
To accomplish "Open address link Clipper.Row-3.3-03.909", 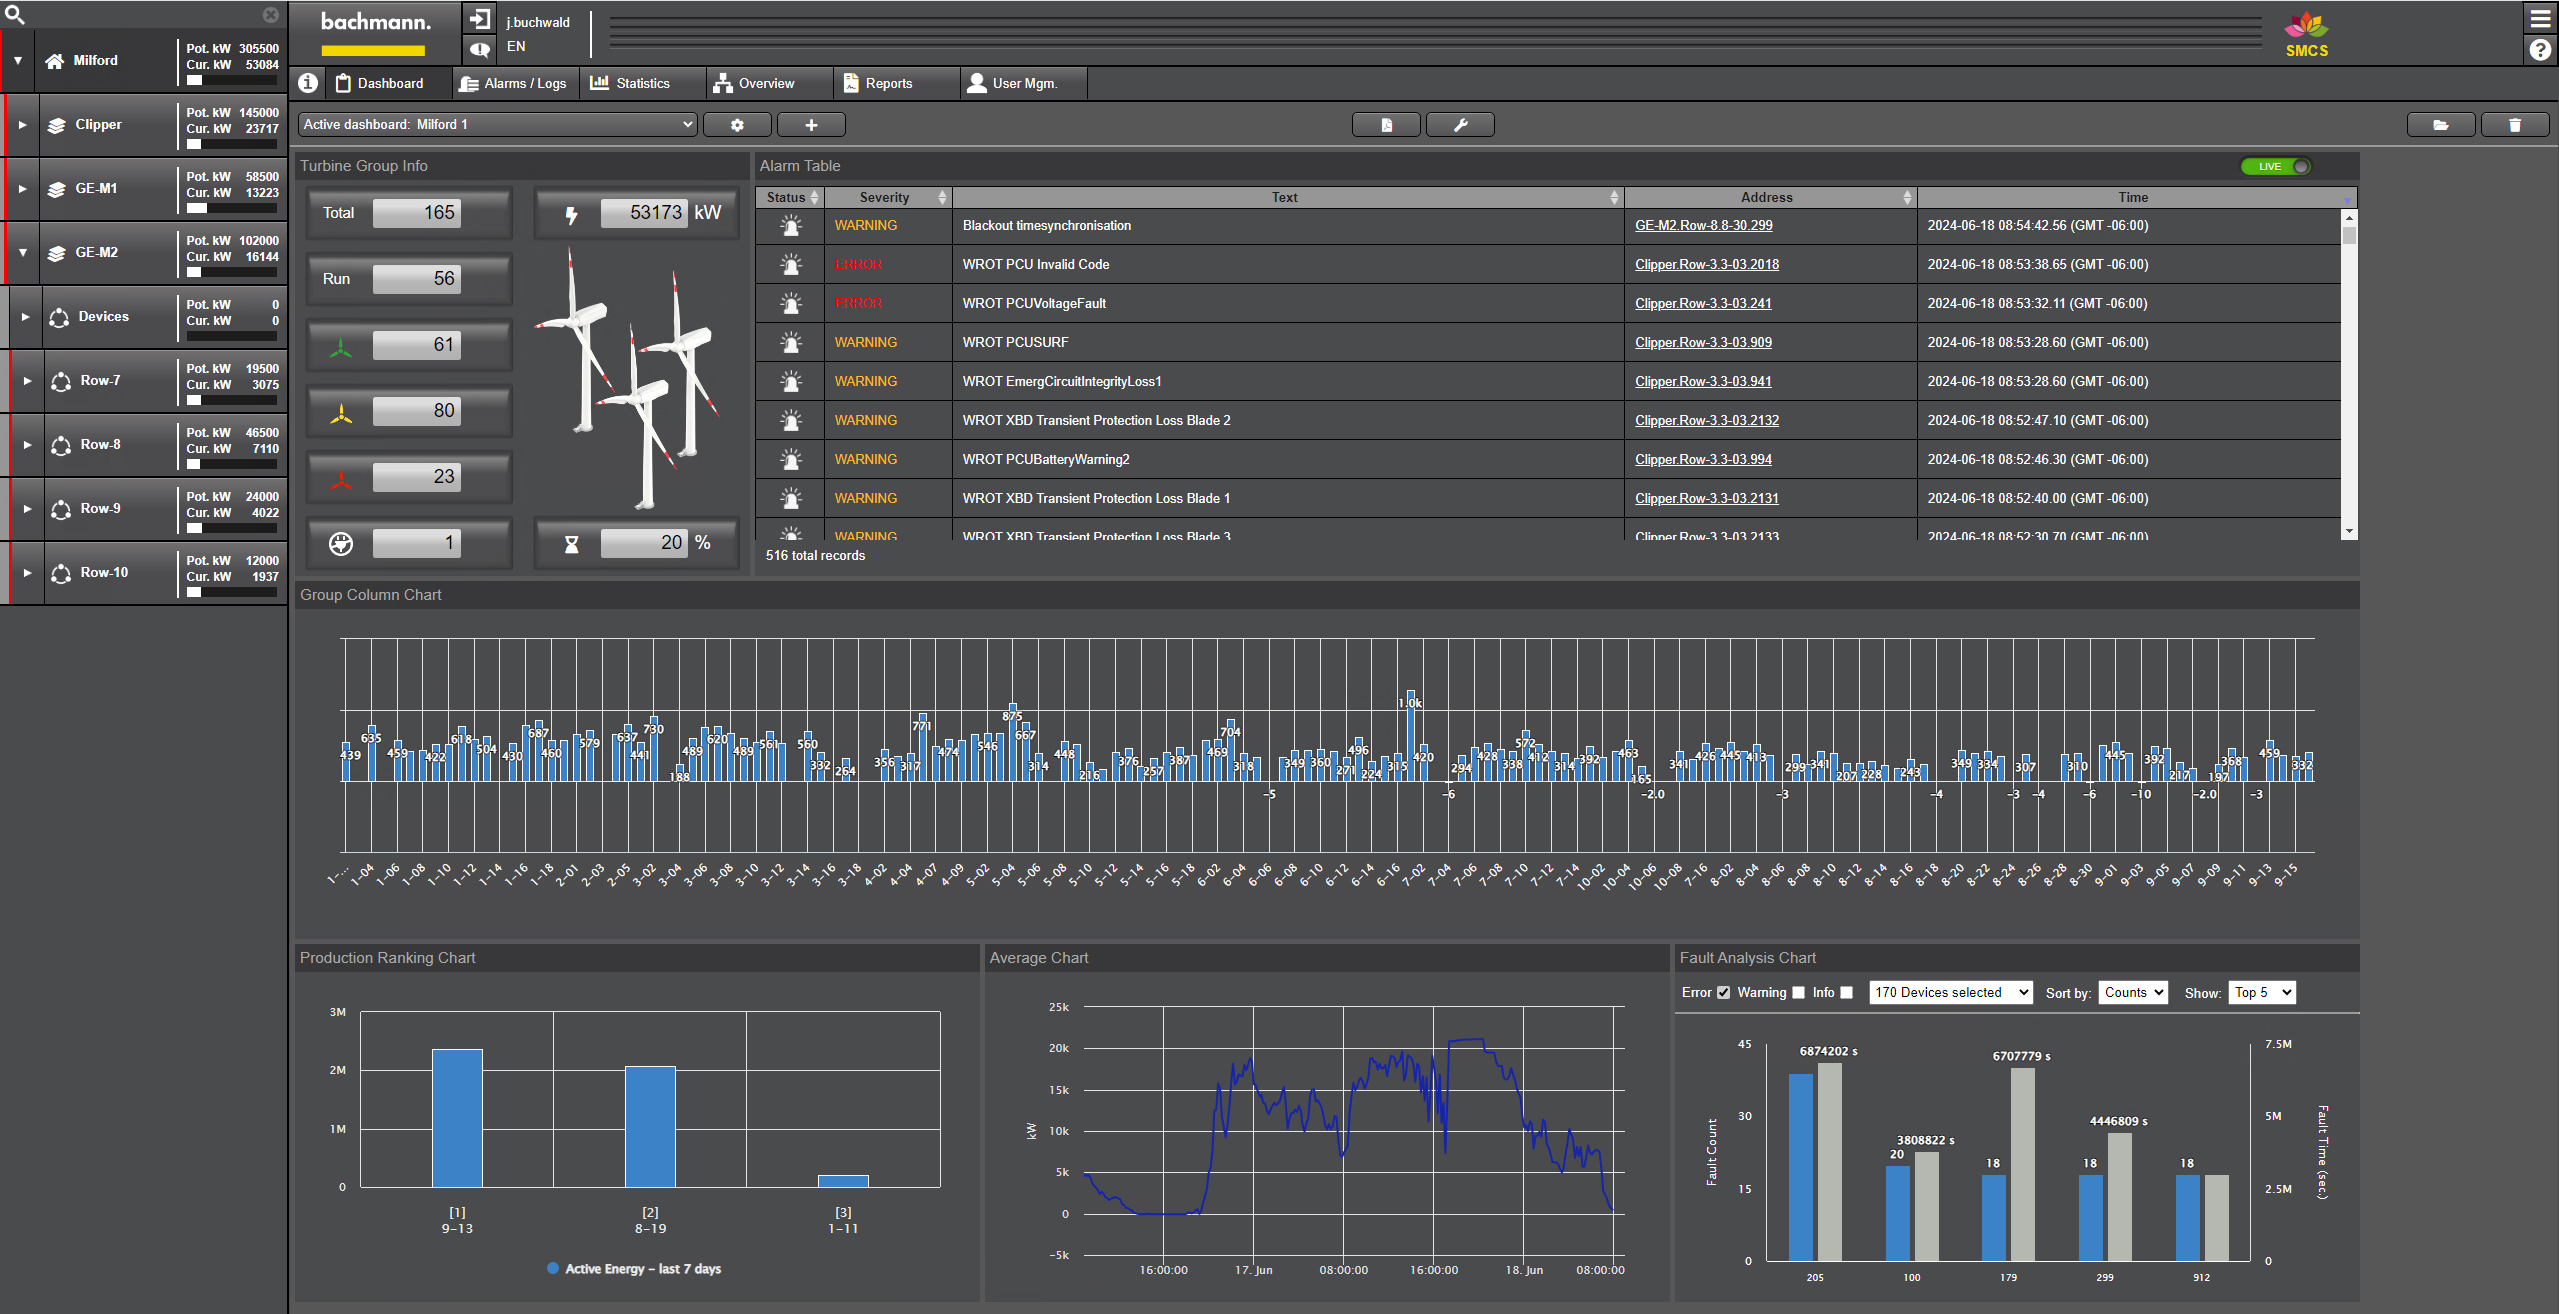I will [1703, 343].
